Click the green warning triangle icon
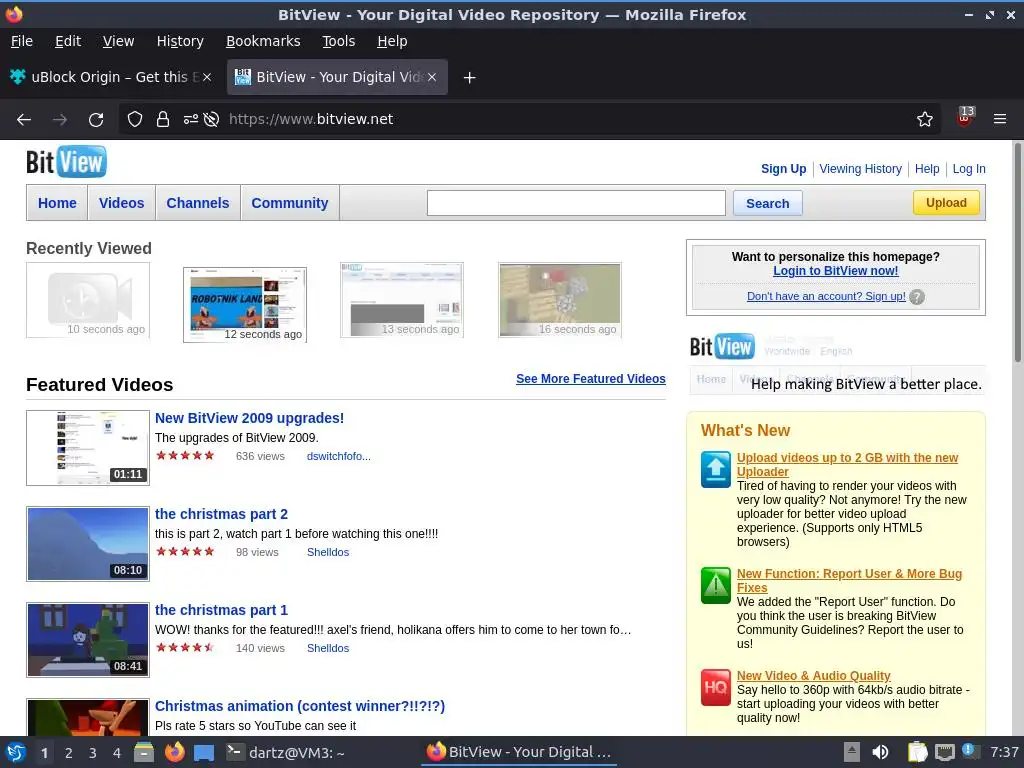This screenshot has width=1024, height=768. click(716, 585)
